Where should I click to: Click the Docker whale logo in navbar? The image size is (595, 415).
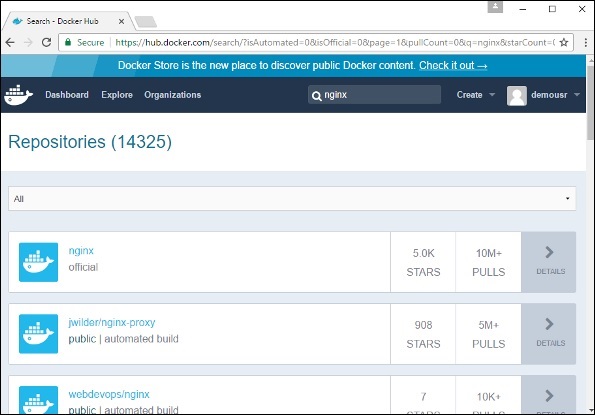(x=18, y=95)
